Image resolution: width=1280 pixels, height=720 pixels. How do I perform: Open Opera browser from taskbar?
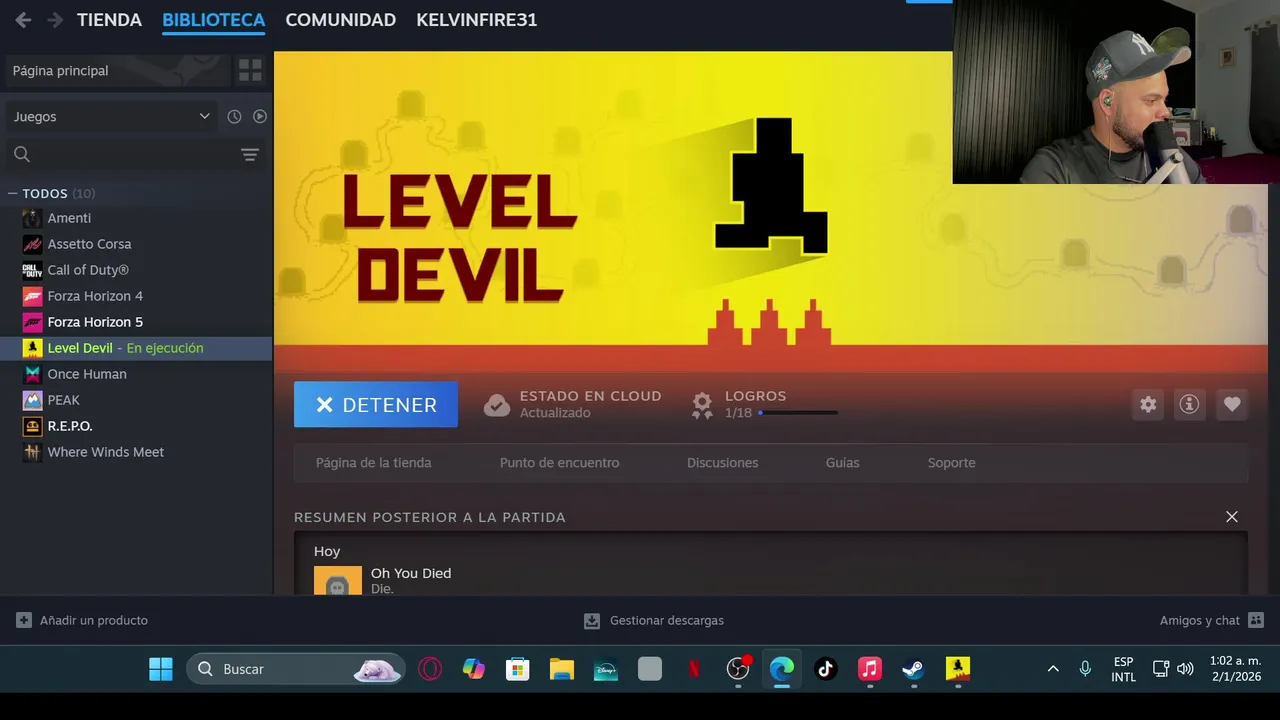(430, 669)
